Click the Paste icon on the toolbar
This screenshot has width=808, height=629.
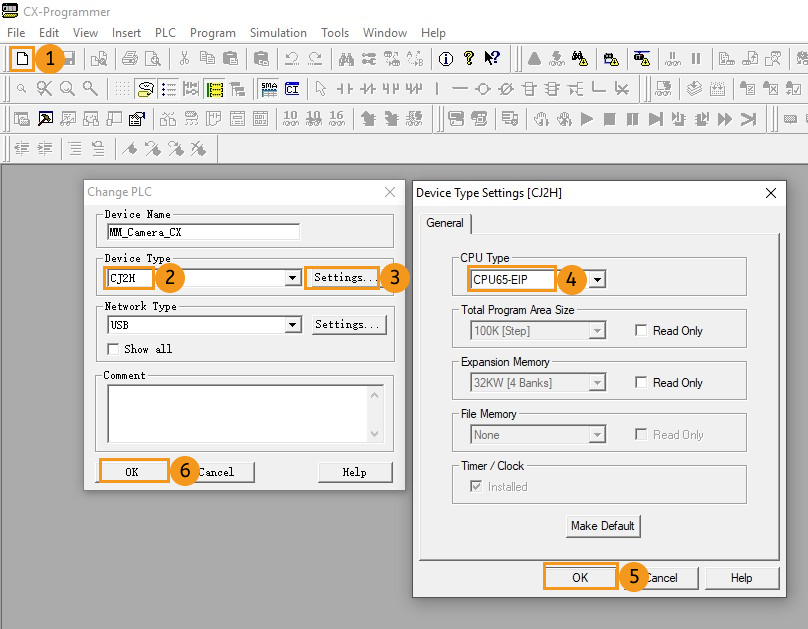tap(229, 57)
